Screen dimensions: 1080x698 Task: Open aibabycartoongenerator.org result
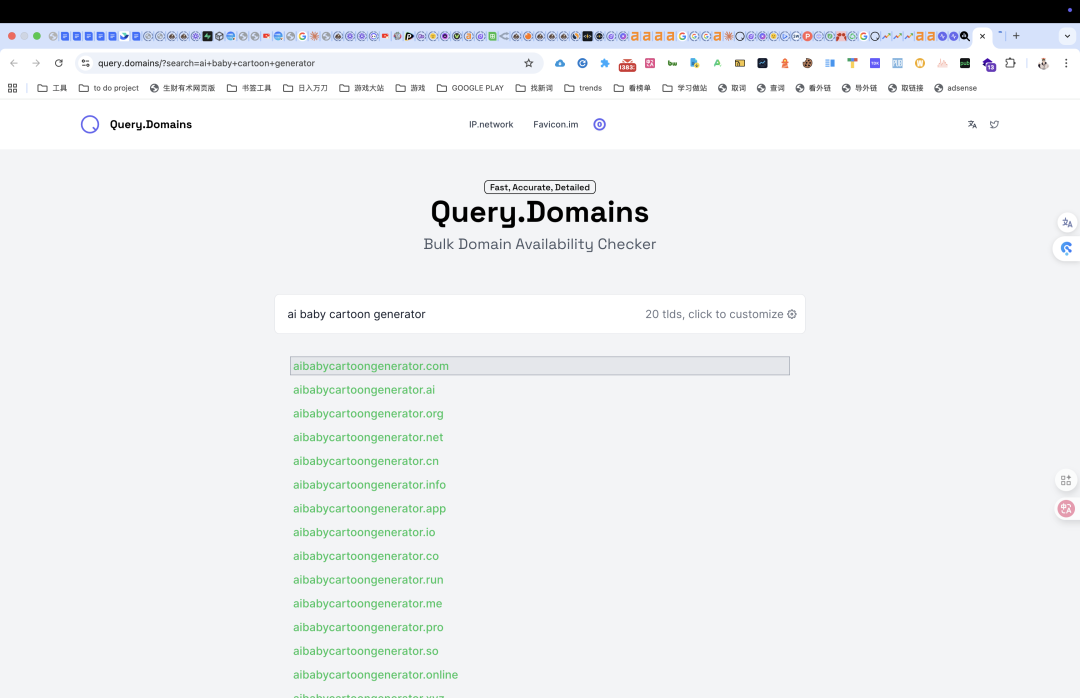coord(368,413)
